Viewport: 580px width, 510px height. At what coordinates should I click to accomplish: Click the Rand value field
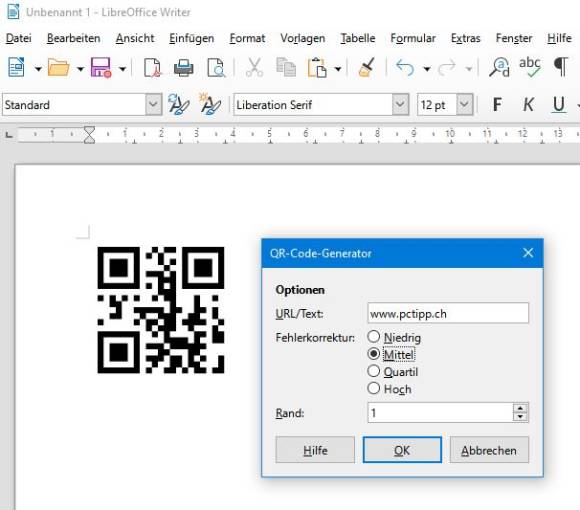click(440, 412)
